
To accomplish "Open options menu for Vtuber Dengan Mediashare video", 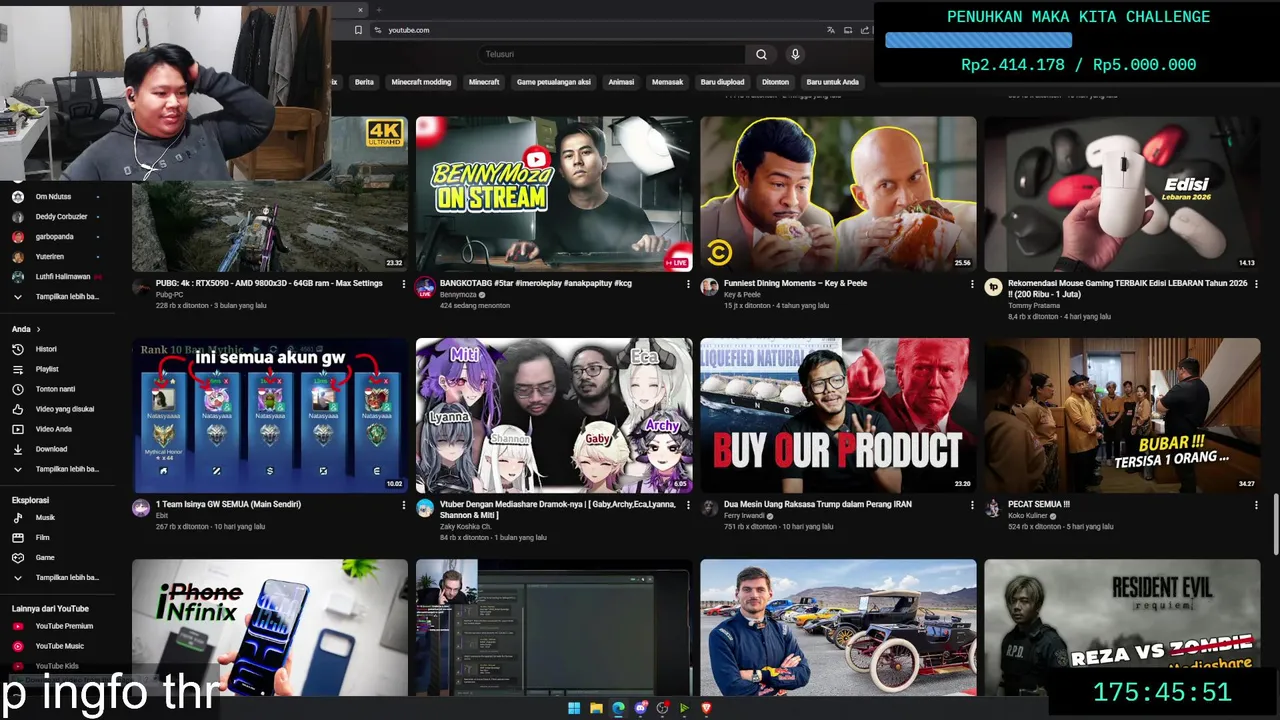I will [x=688, y=505].
